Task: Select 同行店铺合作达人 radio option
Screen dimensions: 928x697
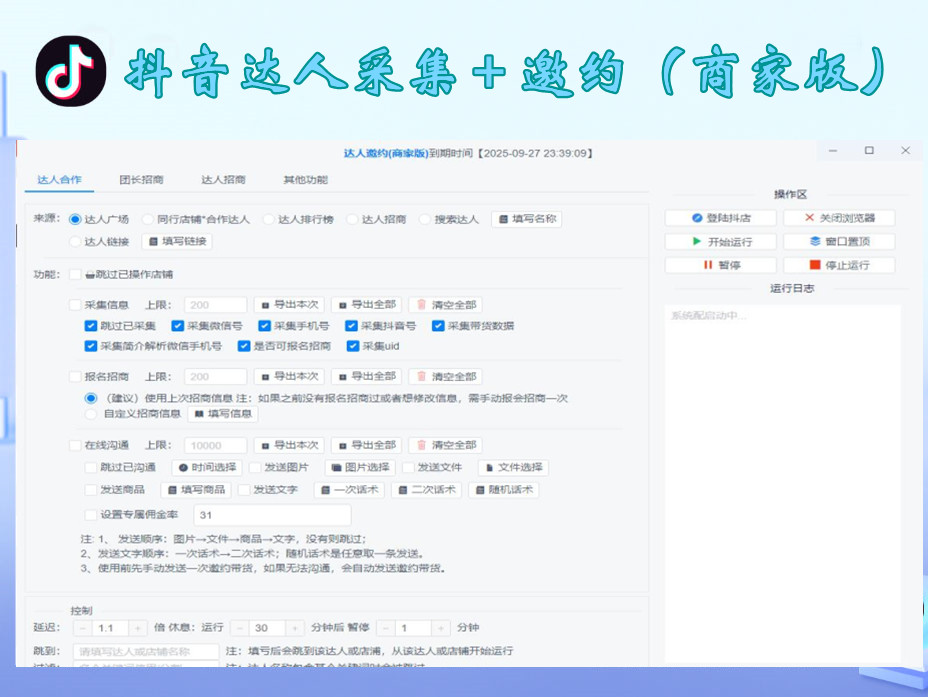Action: tap(148, 220)
